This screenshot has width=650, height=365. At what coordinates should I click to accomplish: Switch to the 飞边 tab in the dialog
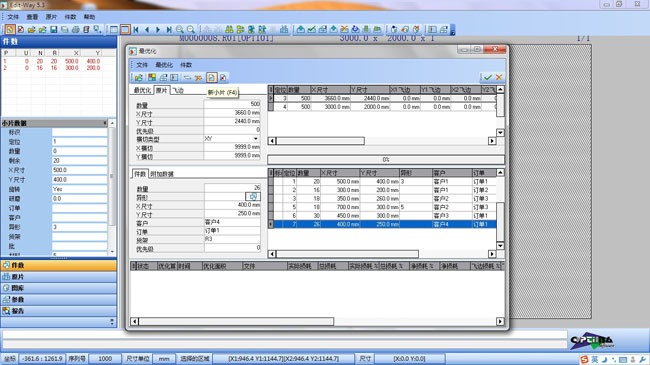[x=178, y=90]
